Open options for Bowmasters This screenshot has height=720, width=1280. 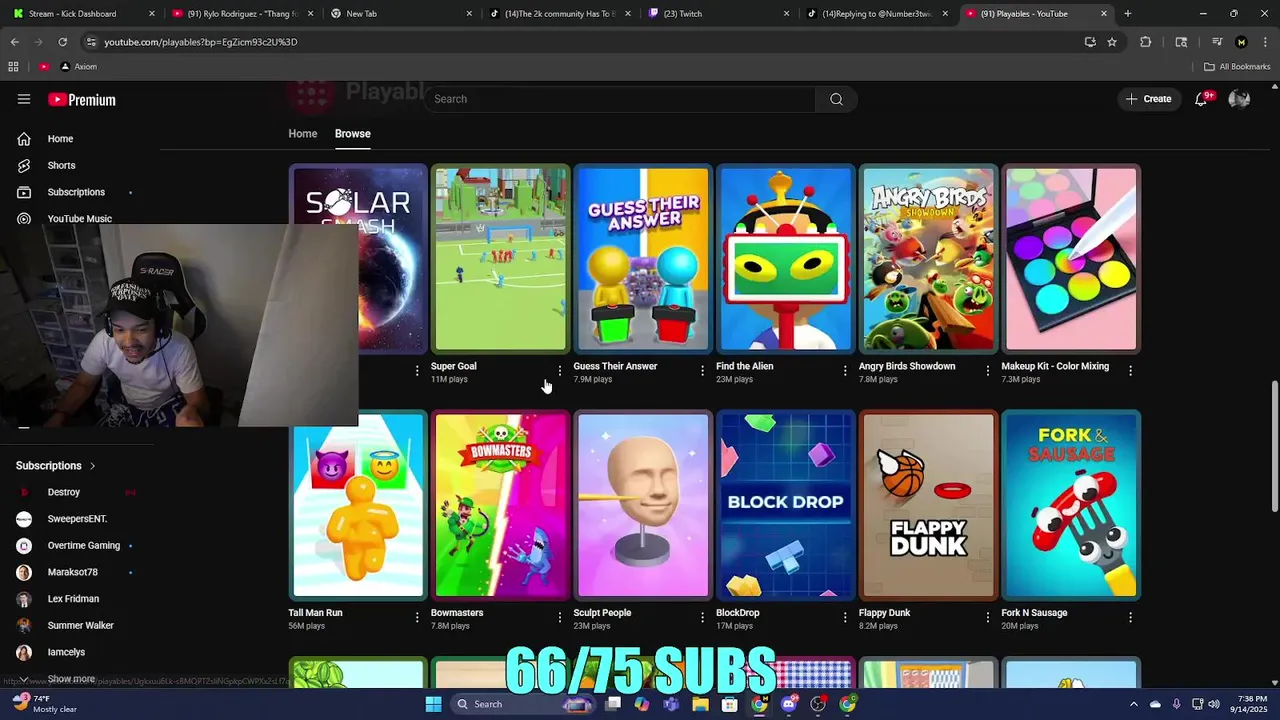pos(559,618)
